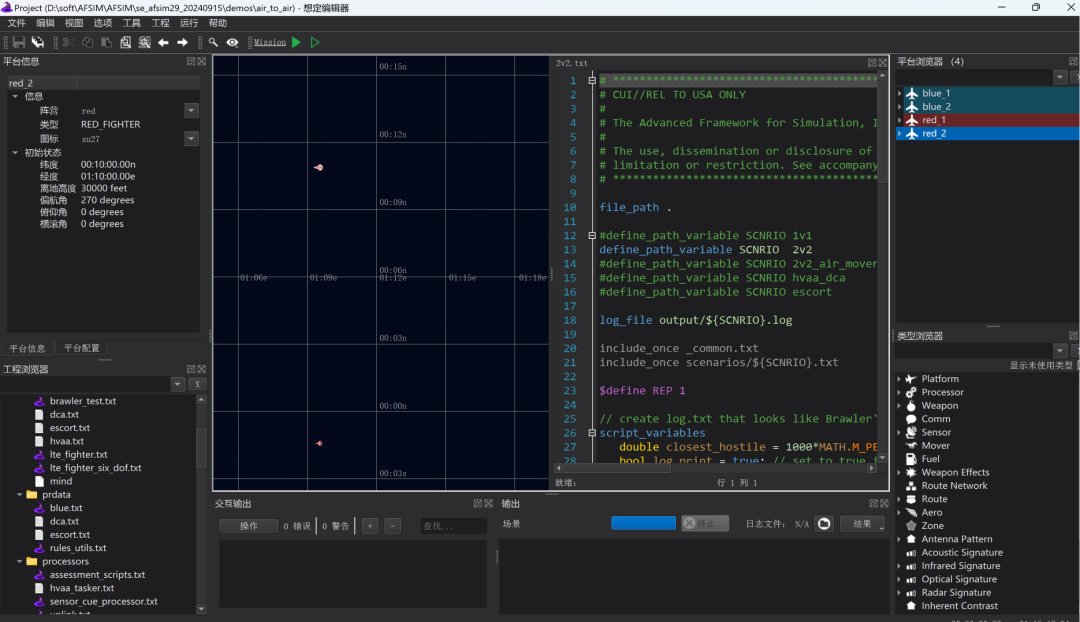1080x622 pixels.
Task: Open the platform browser filter dropdown
Action: (1060, 77)
